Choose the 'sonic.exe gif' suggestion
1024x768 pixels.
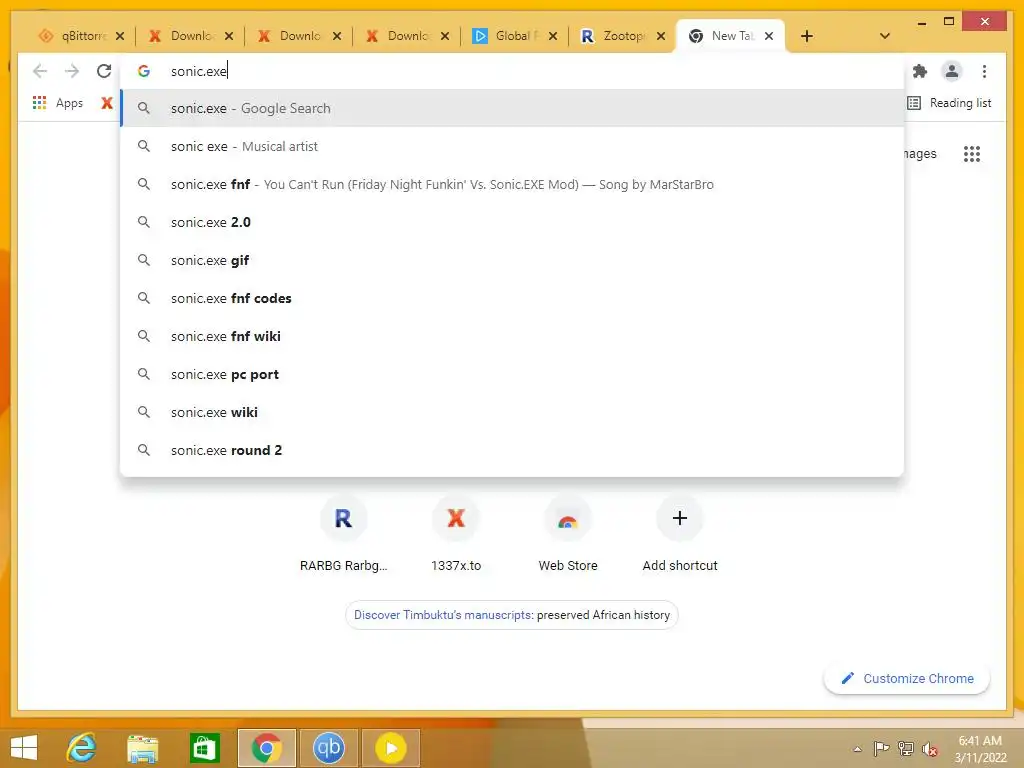tap(512, 260)
